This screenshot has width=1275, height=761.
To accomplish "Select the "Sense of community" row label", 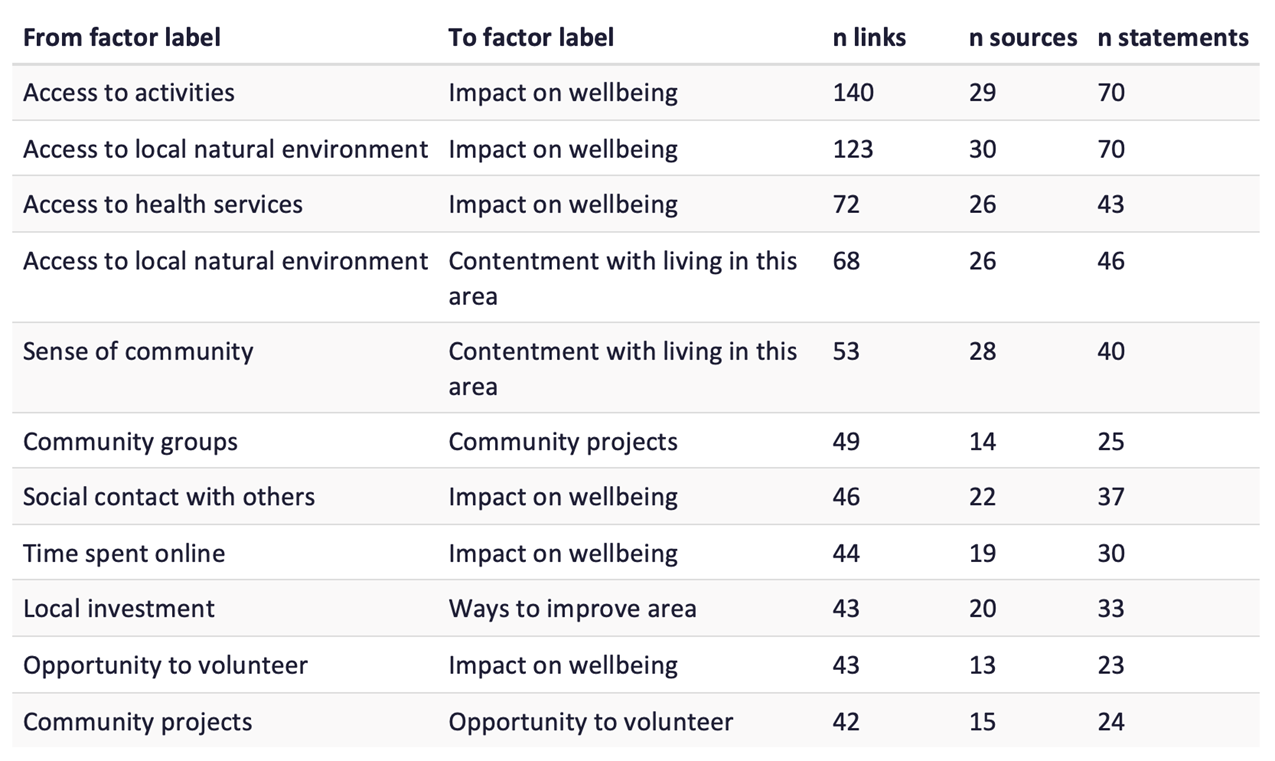I will [138, 352].
